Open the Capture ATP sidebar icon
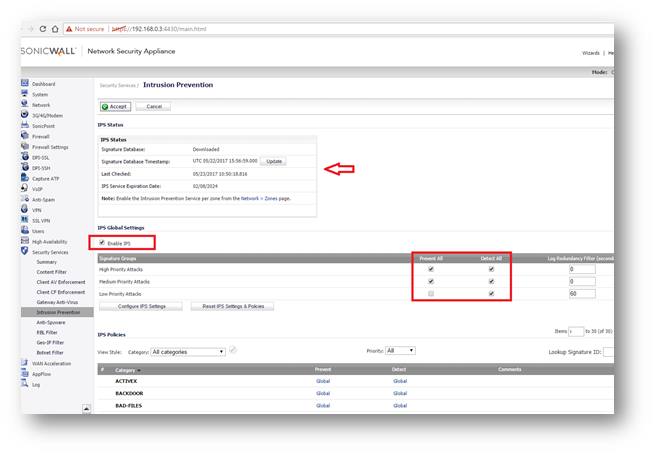 pos(25,177)
